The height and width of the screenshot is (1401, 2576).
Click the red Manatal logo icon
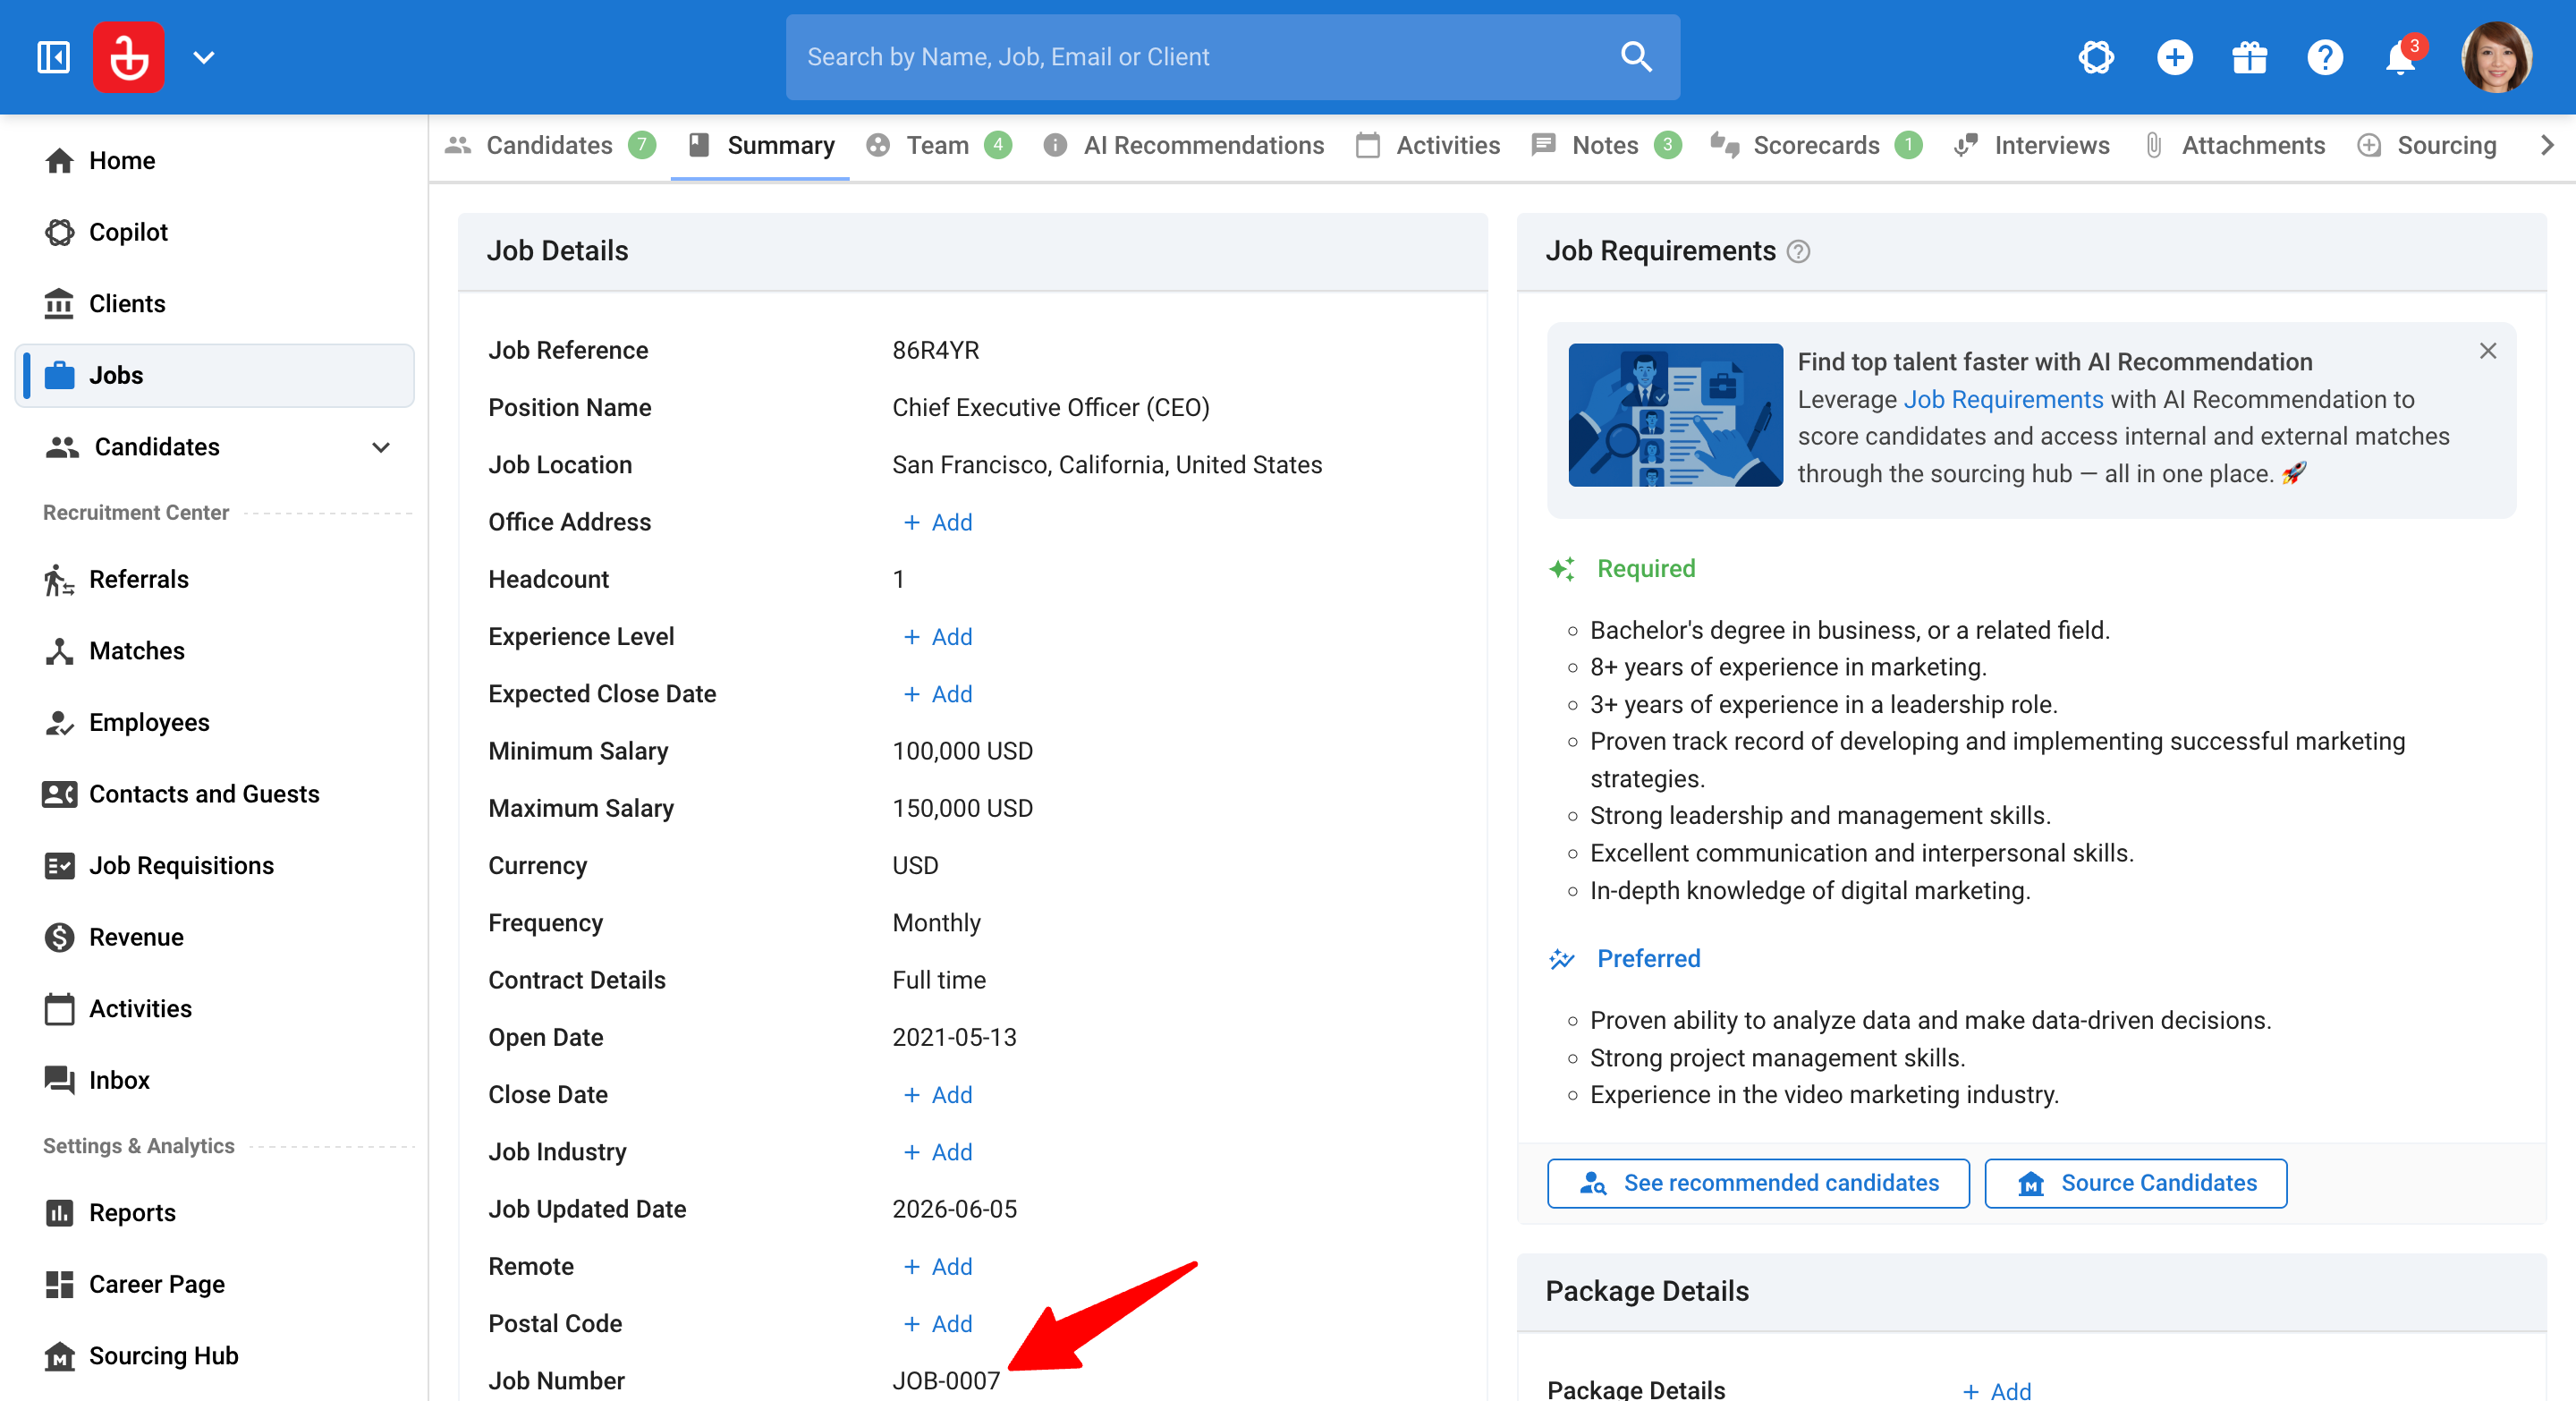coord(129,57)
